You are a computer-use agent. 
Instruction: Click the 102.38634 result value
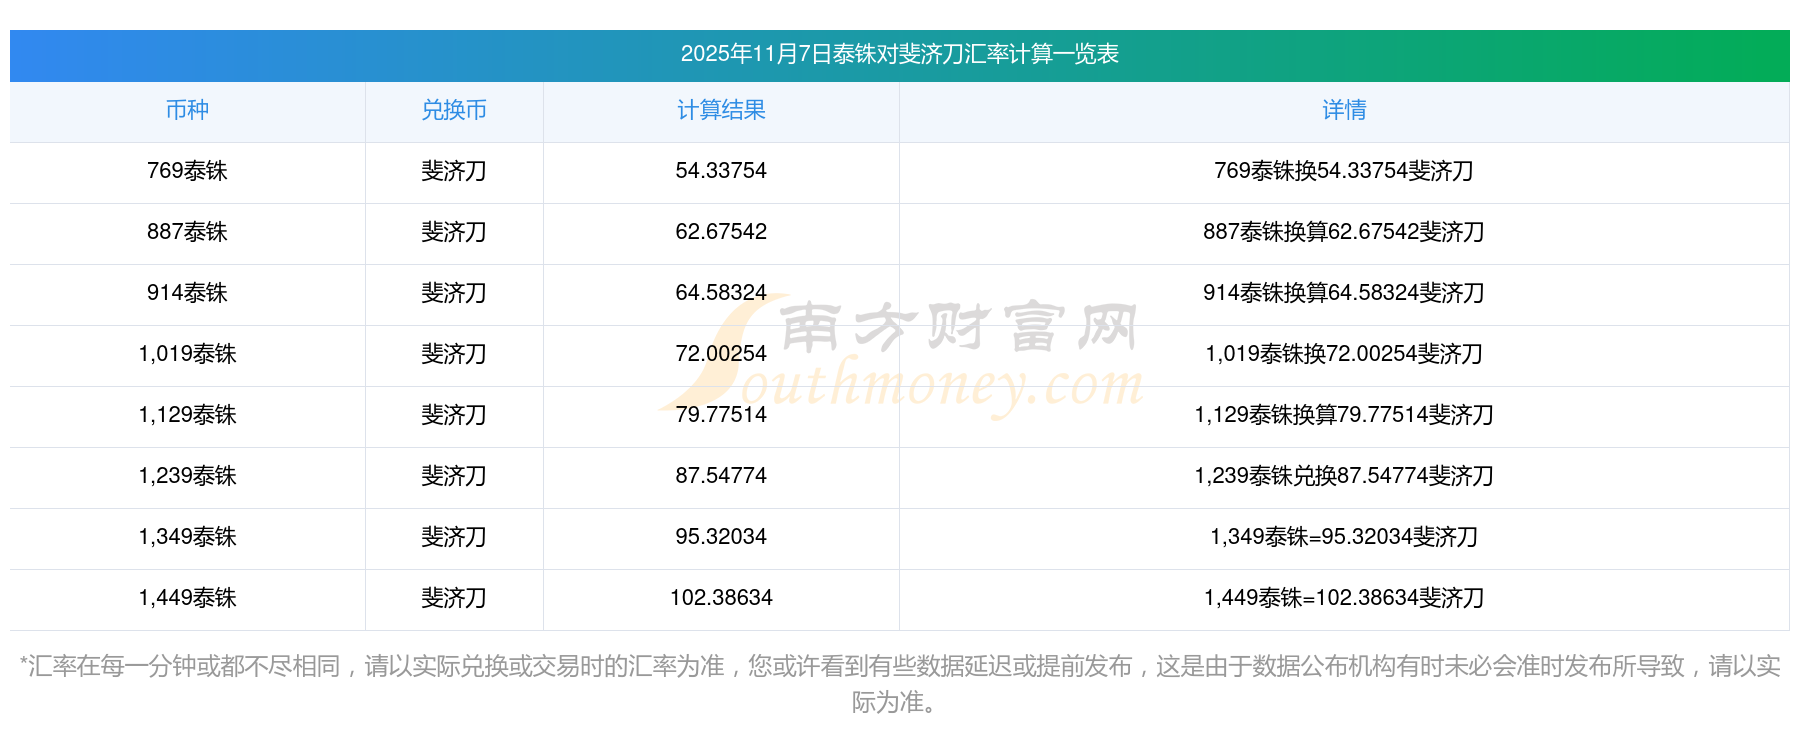coord(721,598)
